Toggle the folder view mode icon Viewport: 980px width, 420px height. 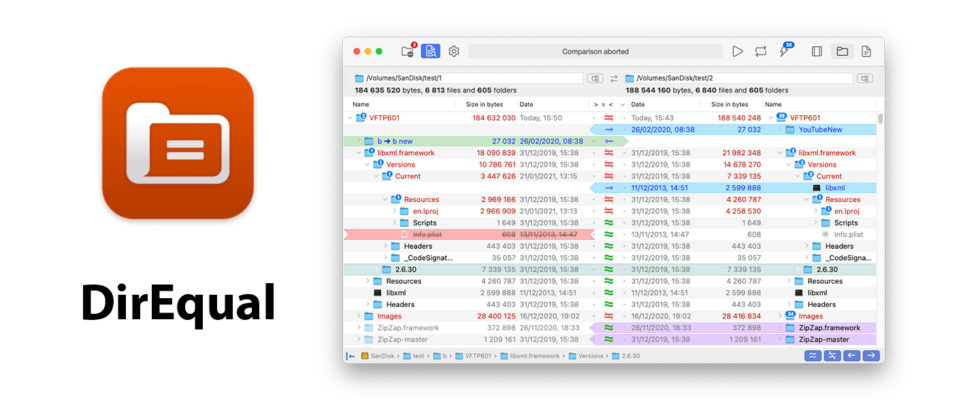842,51
